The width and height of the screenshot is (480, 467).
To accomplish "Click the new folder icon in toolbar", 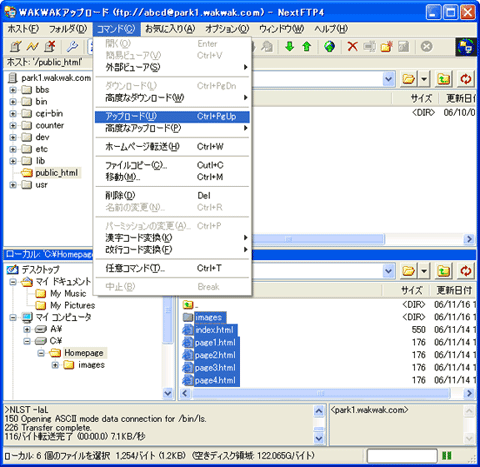I will pos(386,47).
